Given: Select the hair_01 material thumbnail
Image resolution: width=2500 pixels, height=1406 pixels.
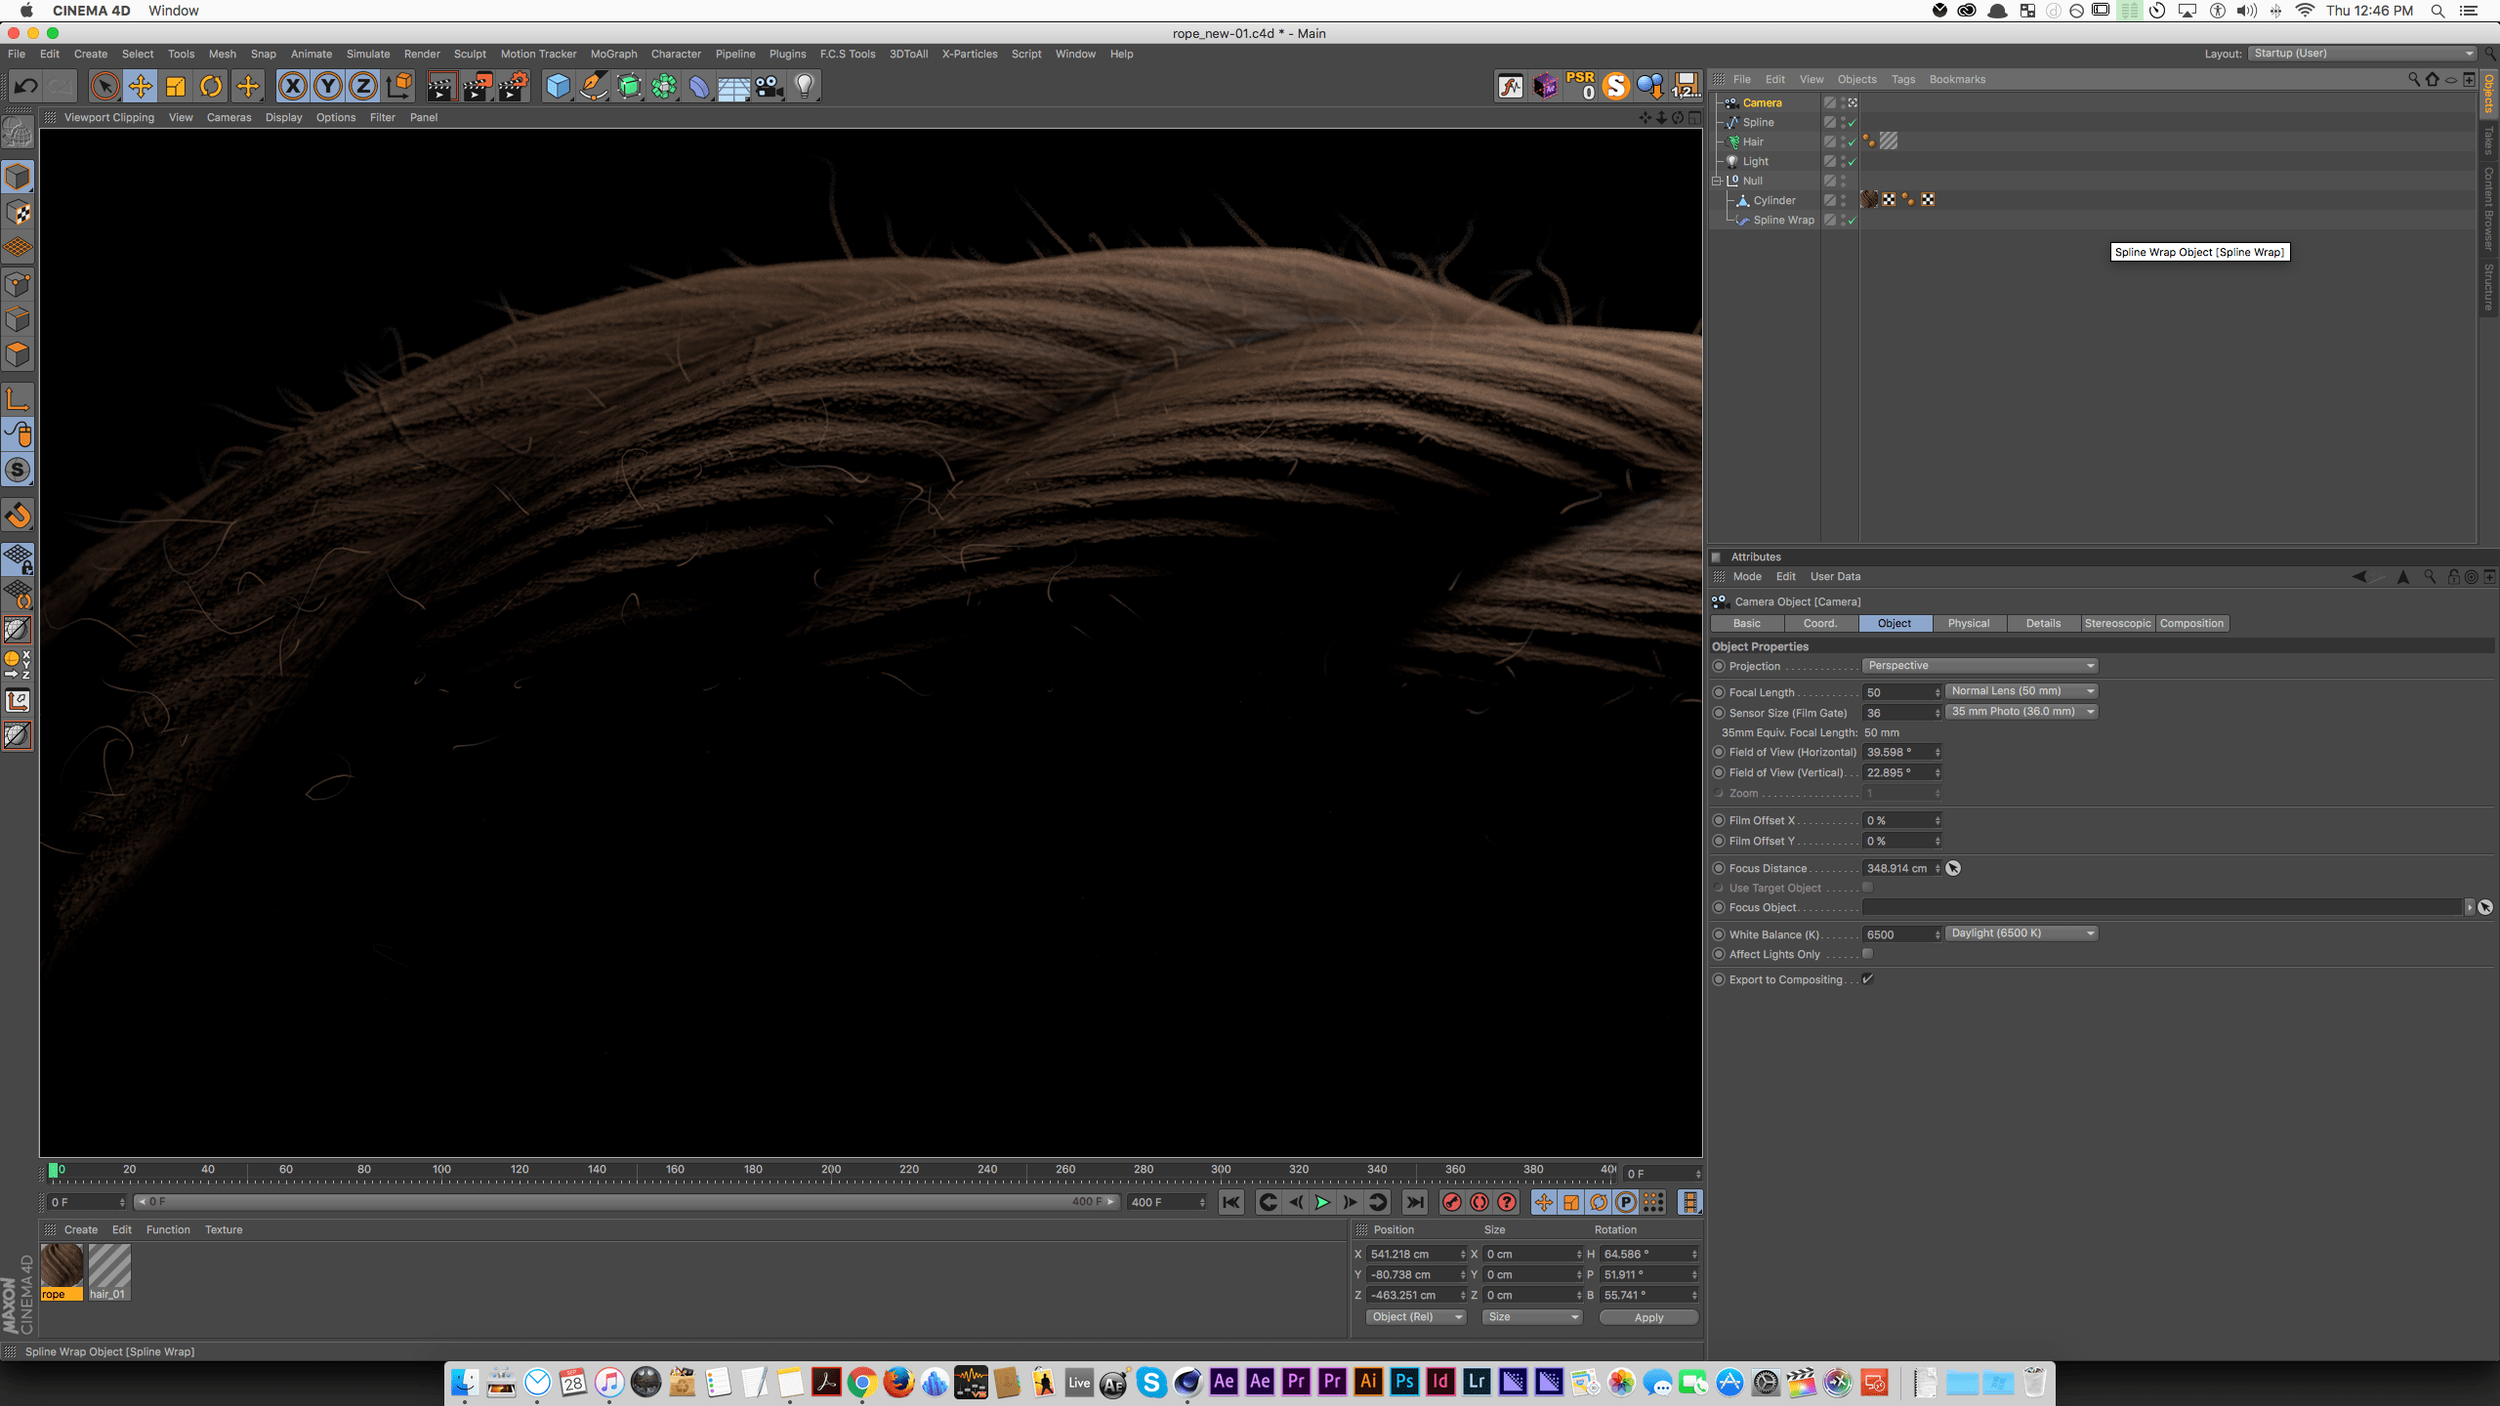Looking at the screenshot, I should click(109, 1272).
